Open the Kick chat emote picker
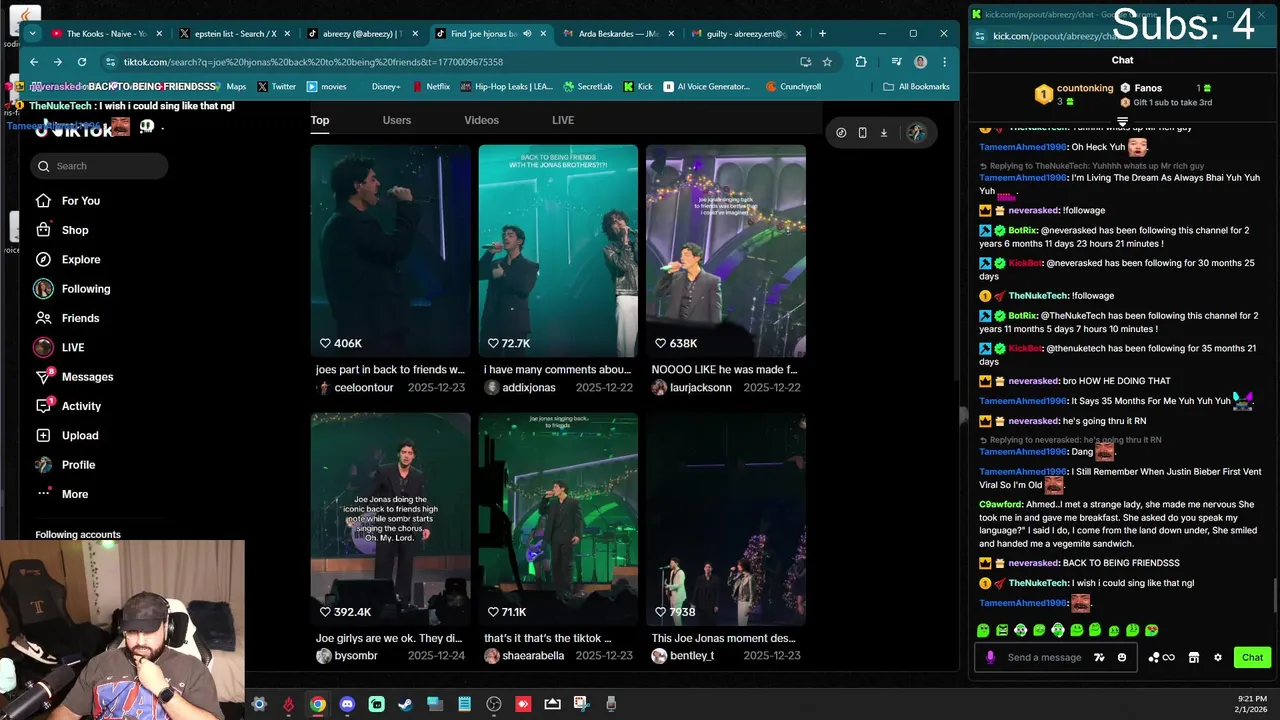Image resolution: width=1280 pixels, height=720 pixels. click(1122, 658)
